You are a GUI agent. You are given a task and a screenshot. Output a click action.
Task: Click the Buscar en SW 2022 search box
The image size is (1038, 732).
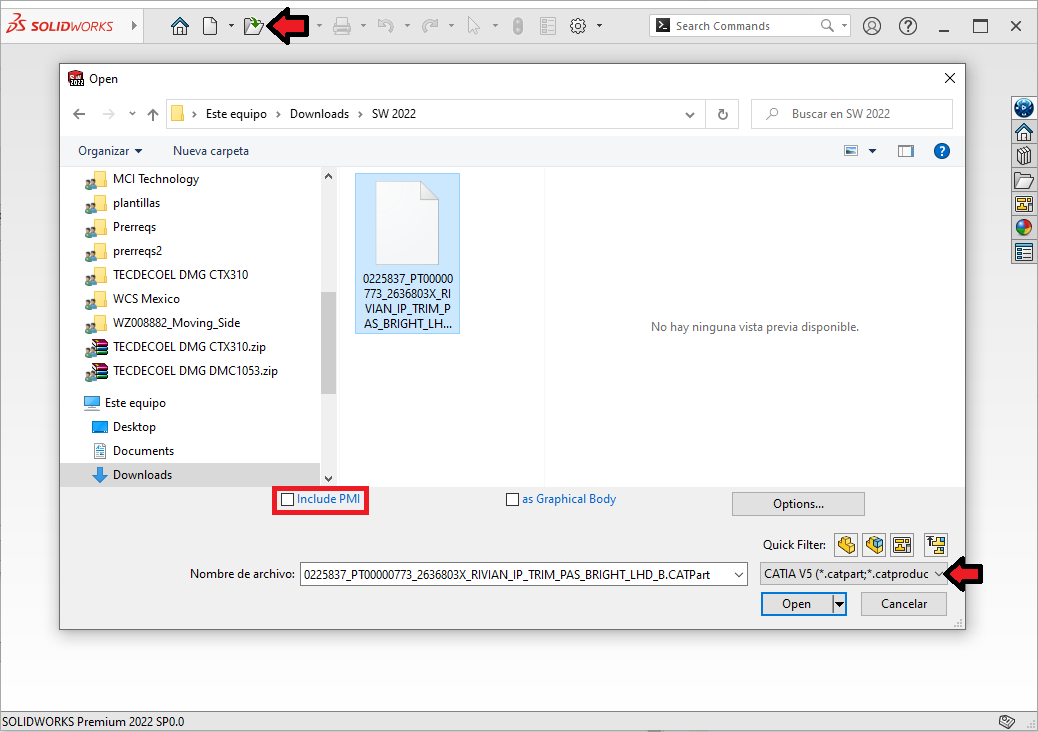click(x=852, y=114)
